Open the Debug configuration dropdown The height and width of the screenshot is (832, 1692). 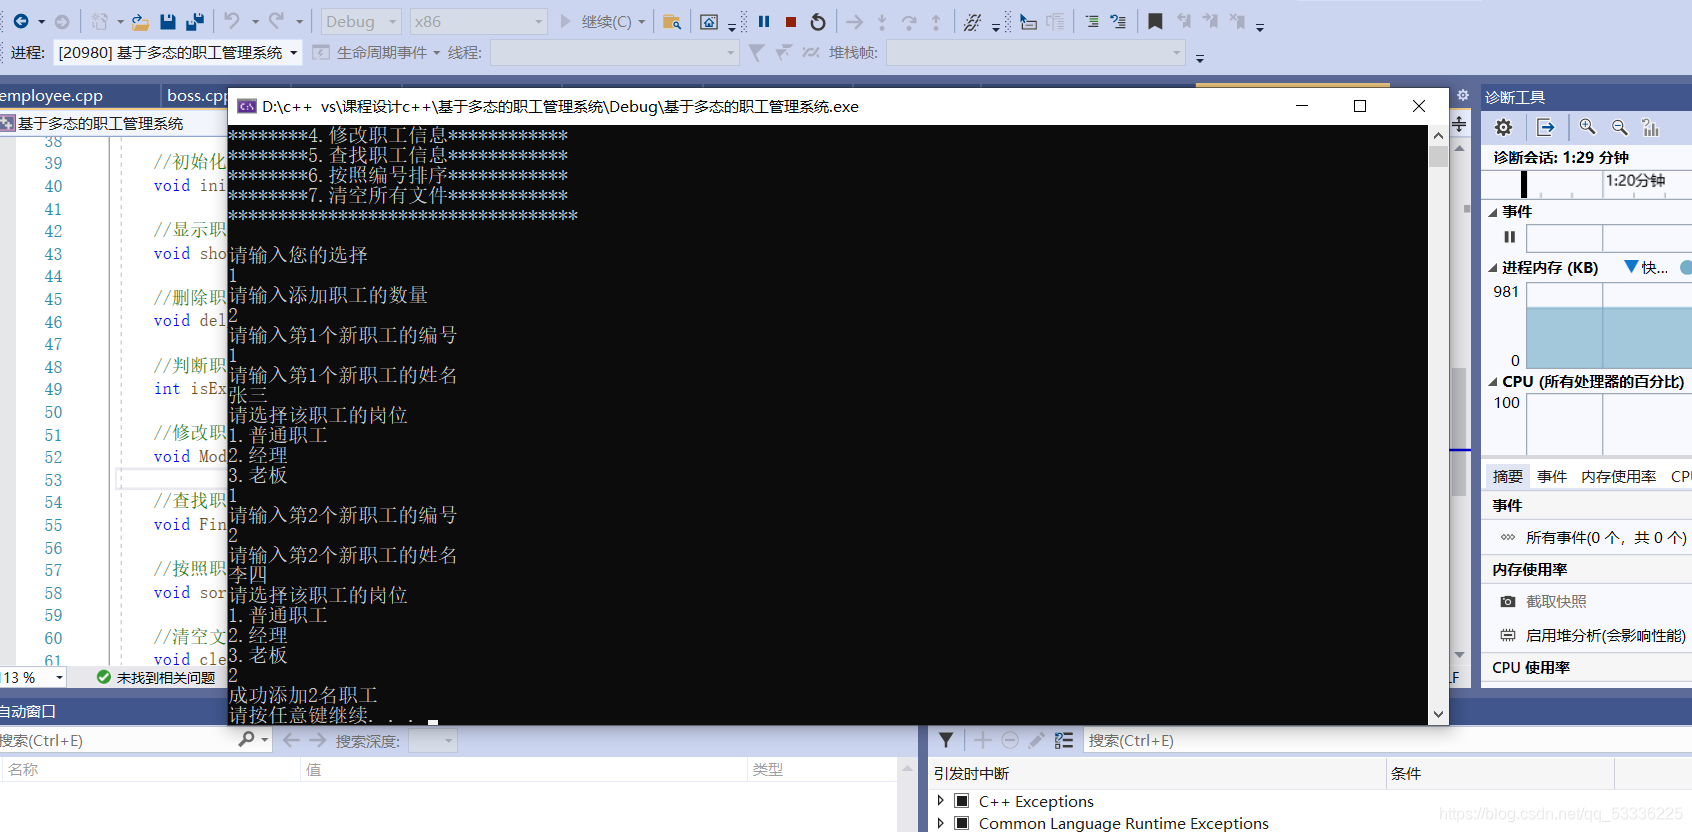tap(361, 21)
